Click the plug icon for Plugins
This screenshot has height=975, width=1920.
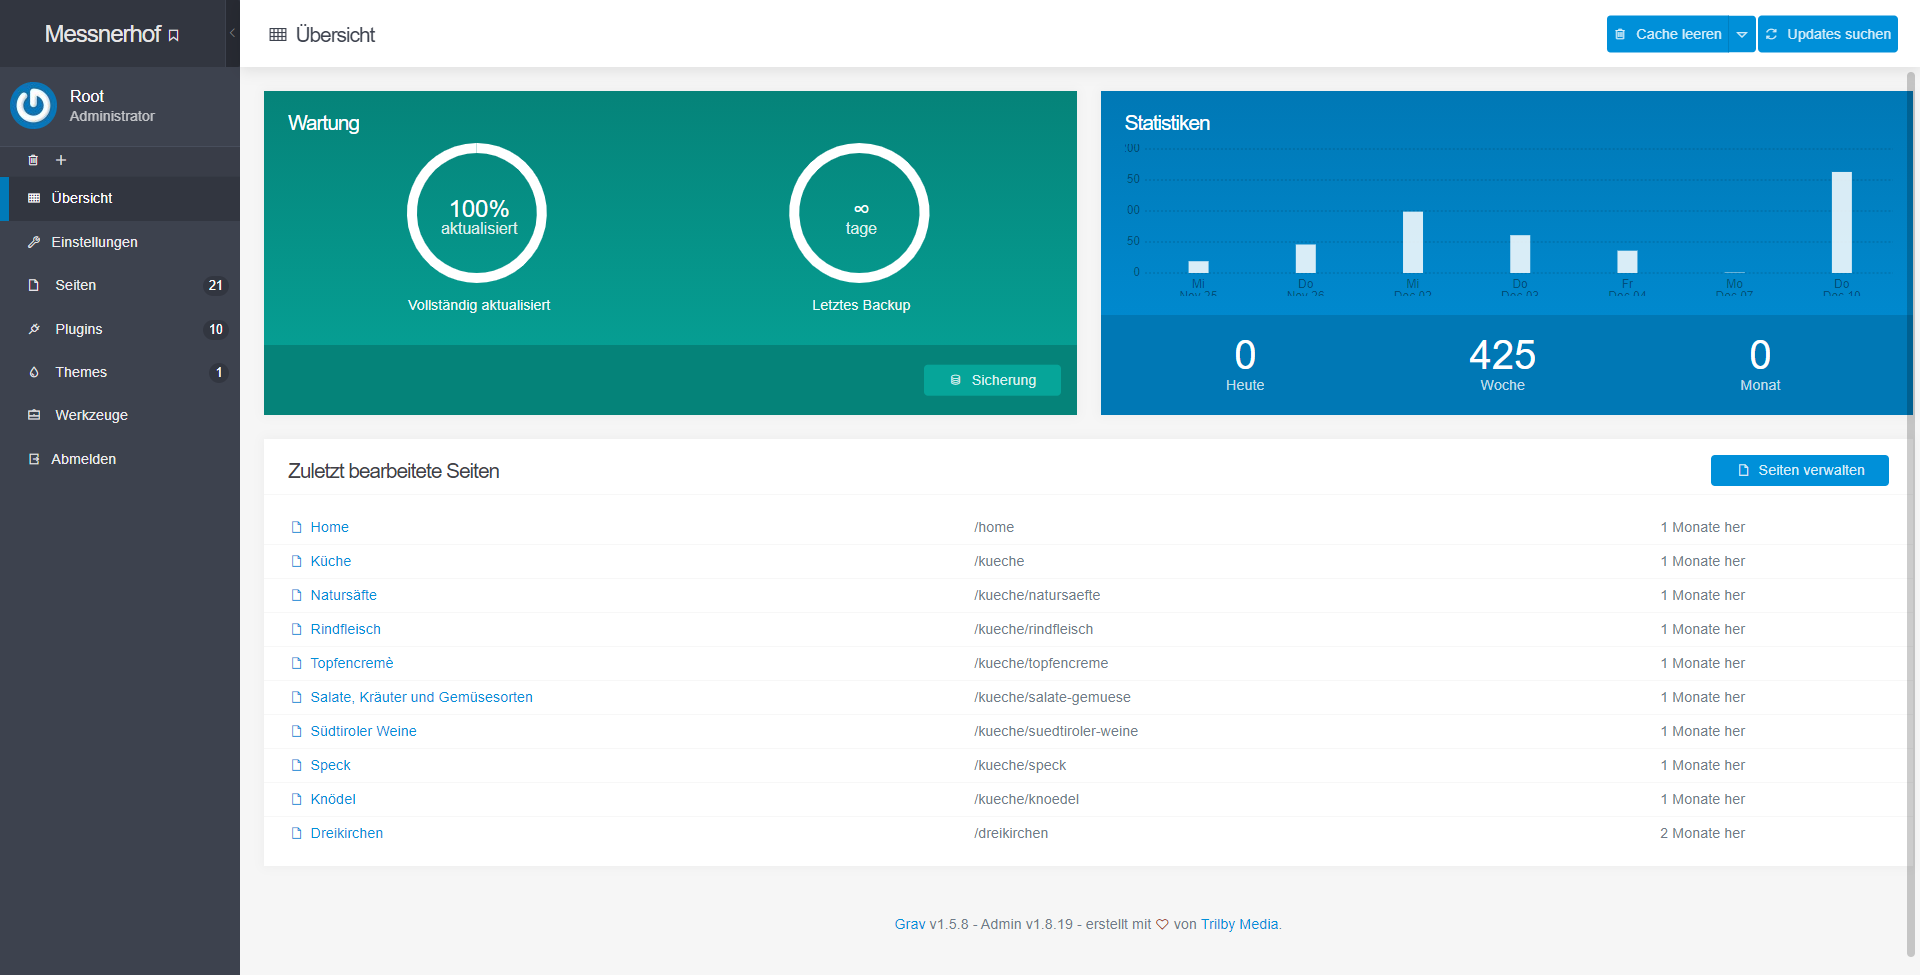click(x=34, y=329)
